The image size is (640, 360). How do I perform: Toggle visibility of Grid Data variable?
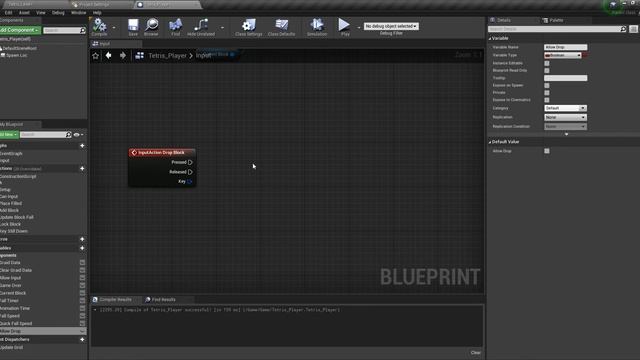[x=82, y=263]
